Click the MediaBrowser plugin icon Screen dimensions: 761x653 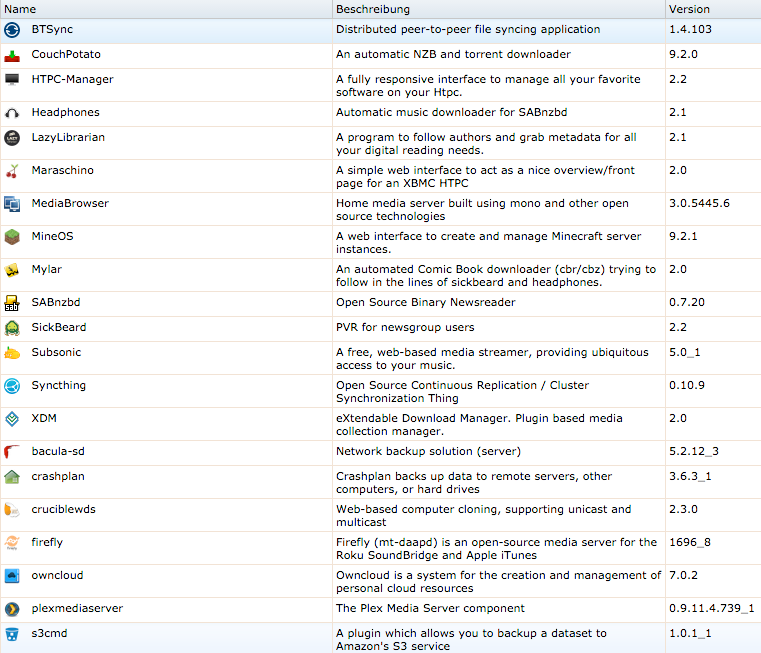click(12, 204)
